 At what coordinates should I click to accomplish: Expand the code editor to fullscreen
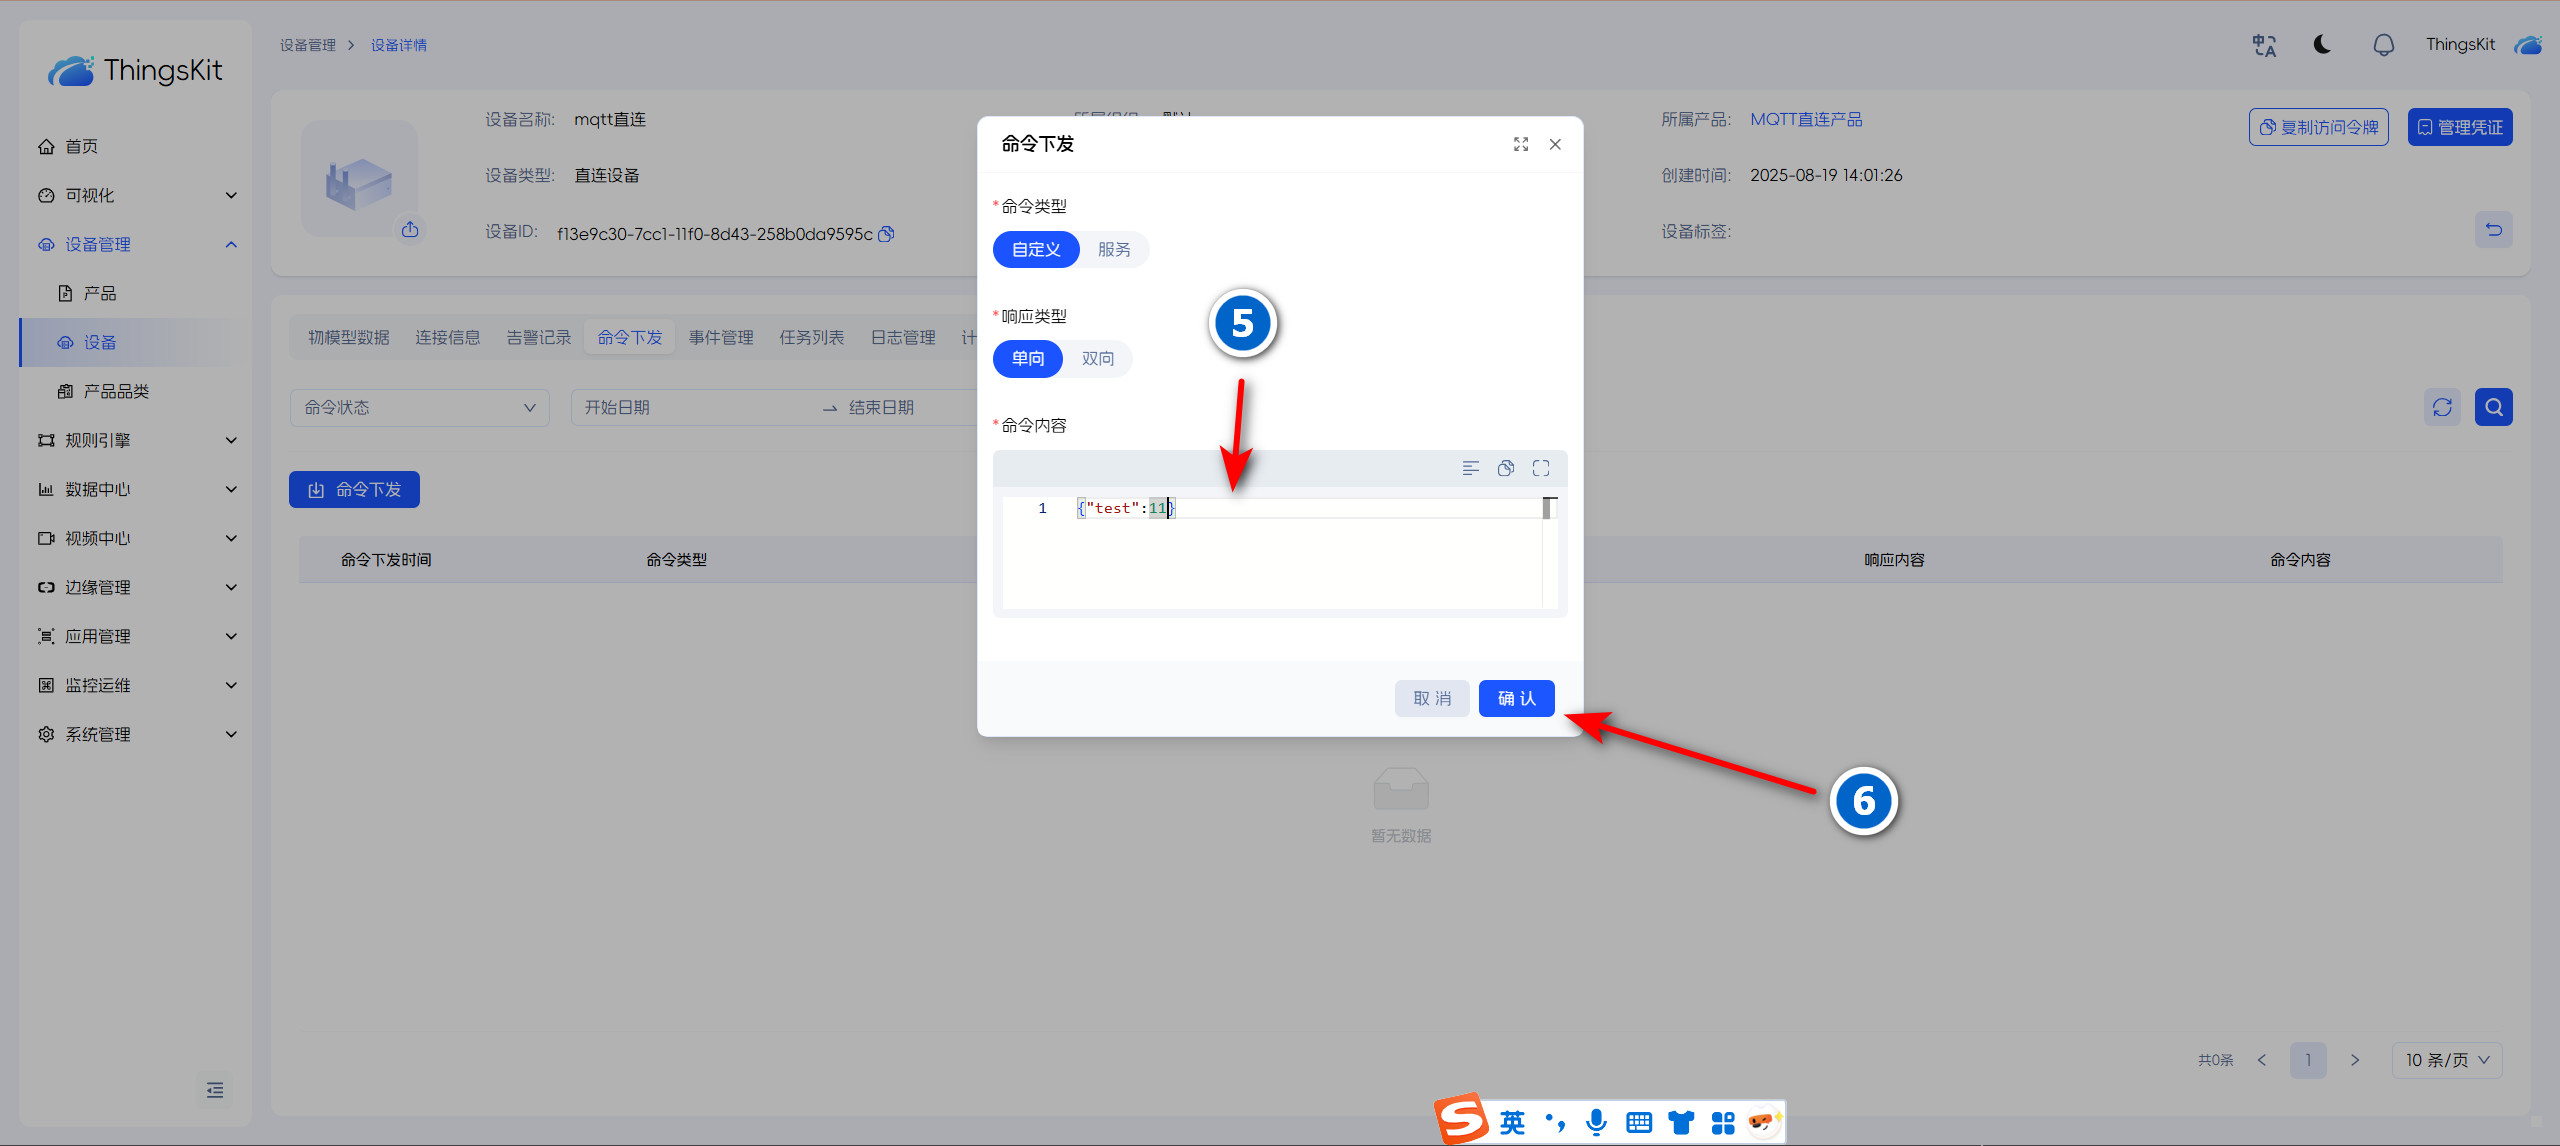click(1541, 468)
